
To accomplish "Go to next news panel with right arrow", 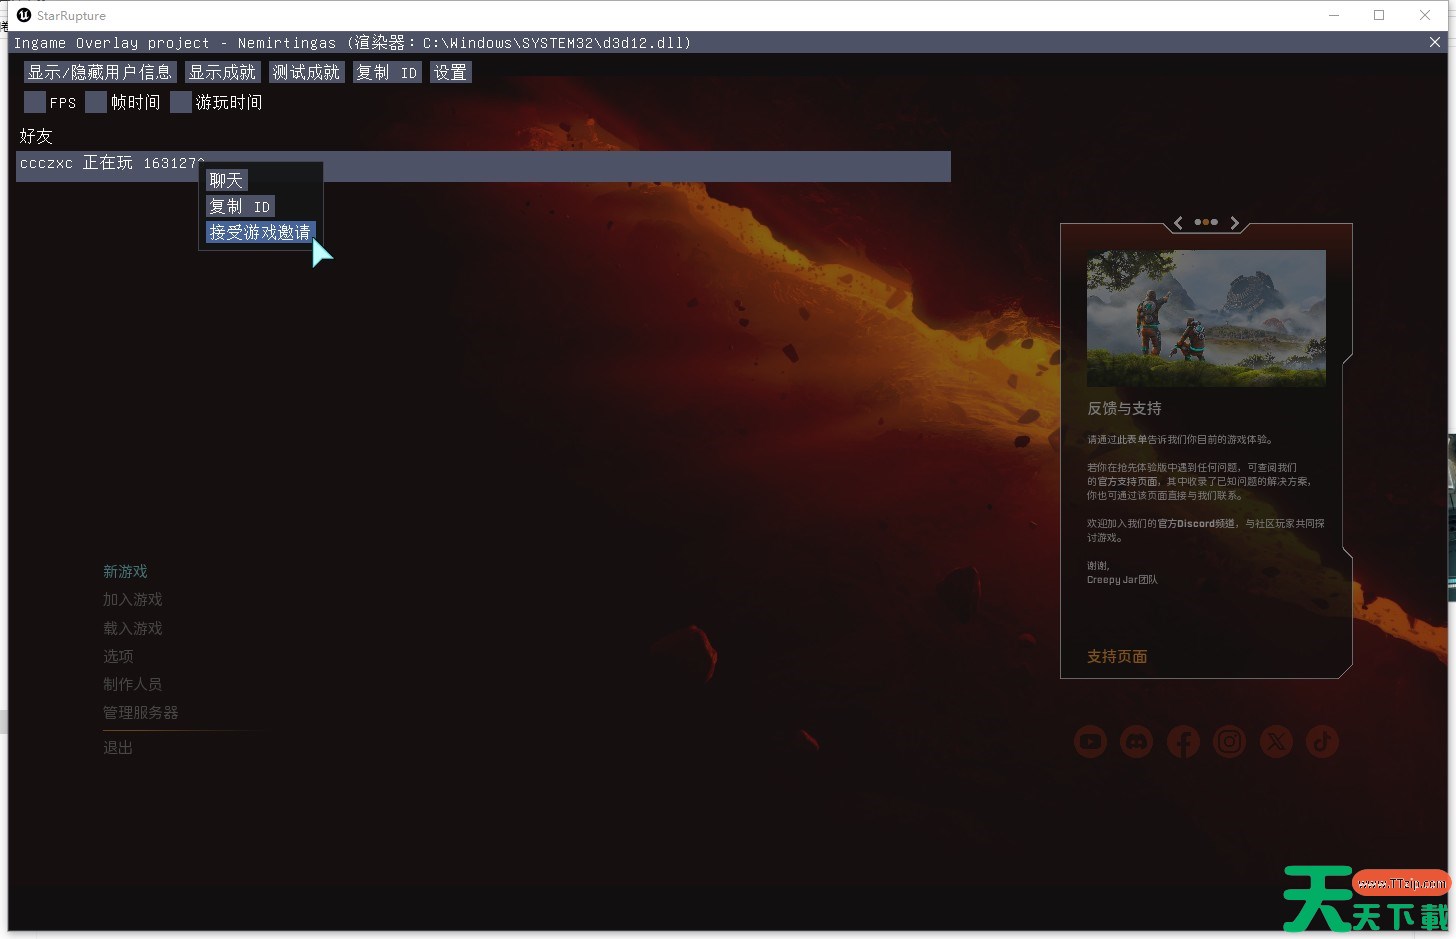I will [x=1235, y=223].
